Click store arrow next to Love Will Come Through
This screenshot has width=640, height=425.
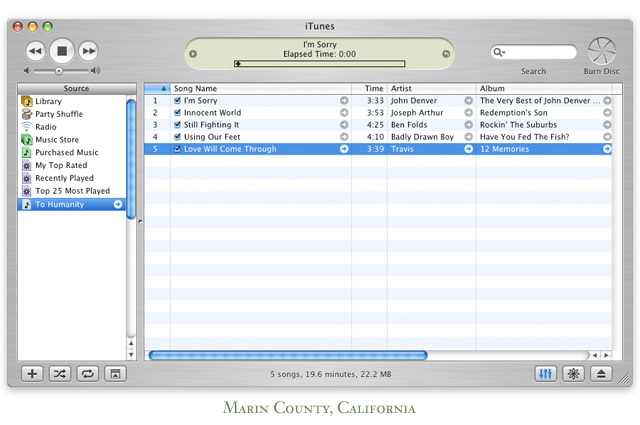pyautogui.click(x=344, y=149)
